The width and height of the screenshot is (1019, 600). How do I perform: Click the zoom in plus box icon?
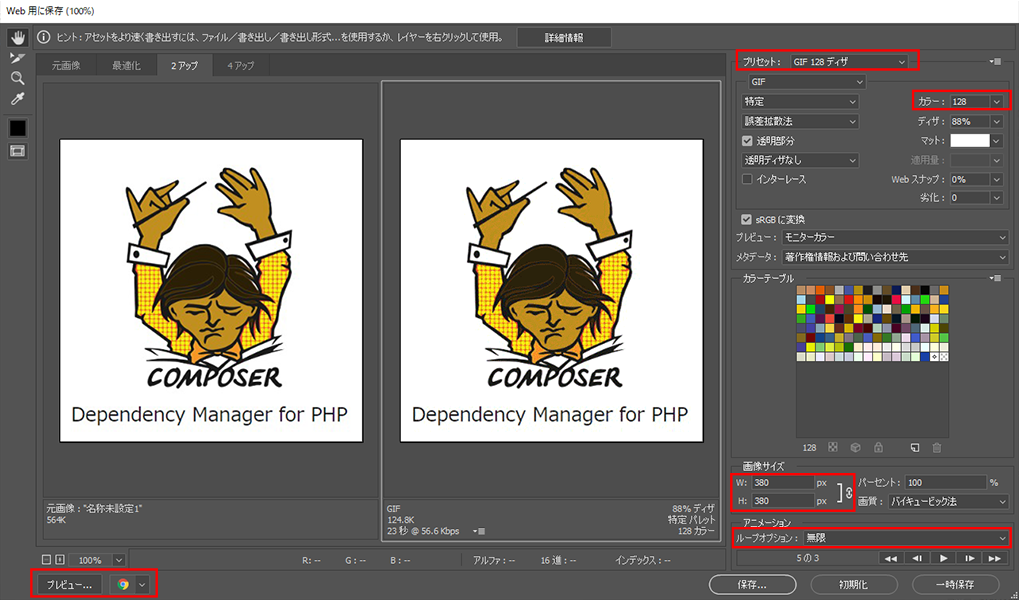coord(60,560)
